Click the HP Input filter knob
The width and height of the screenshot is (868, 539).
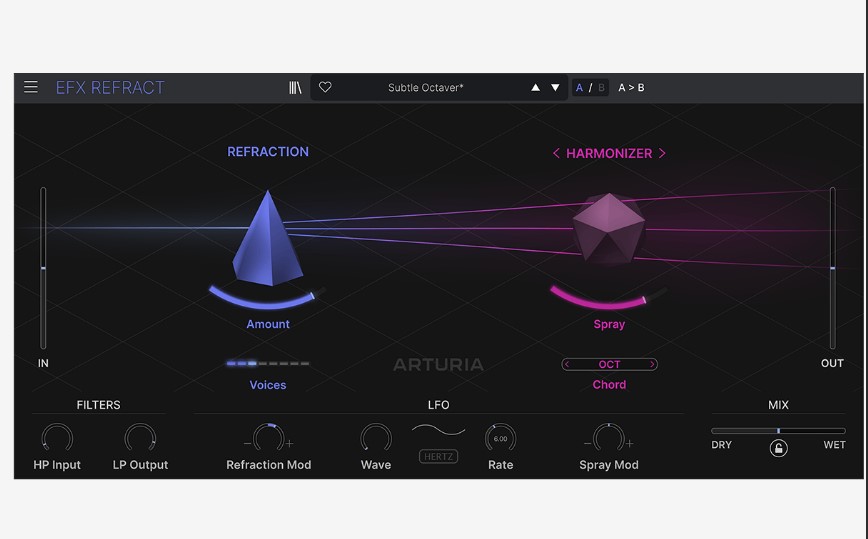[x=57, y=438]
